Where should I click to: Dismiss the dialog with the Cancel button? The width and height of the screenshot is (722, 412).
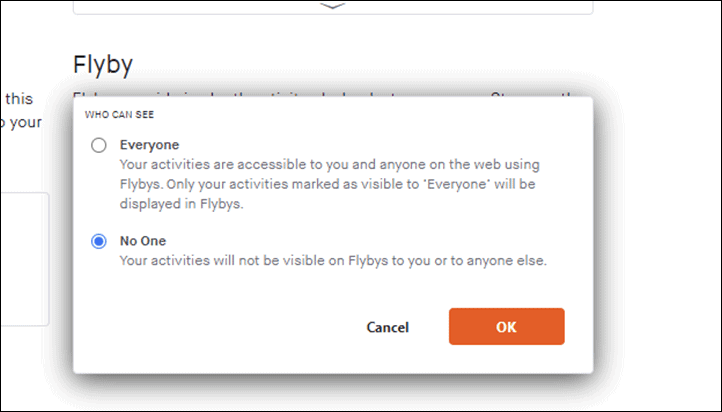point(387,327)
